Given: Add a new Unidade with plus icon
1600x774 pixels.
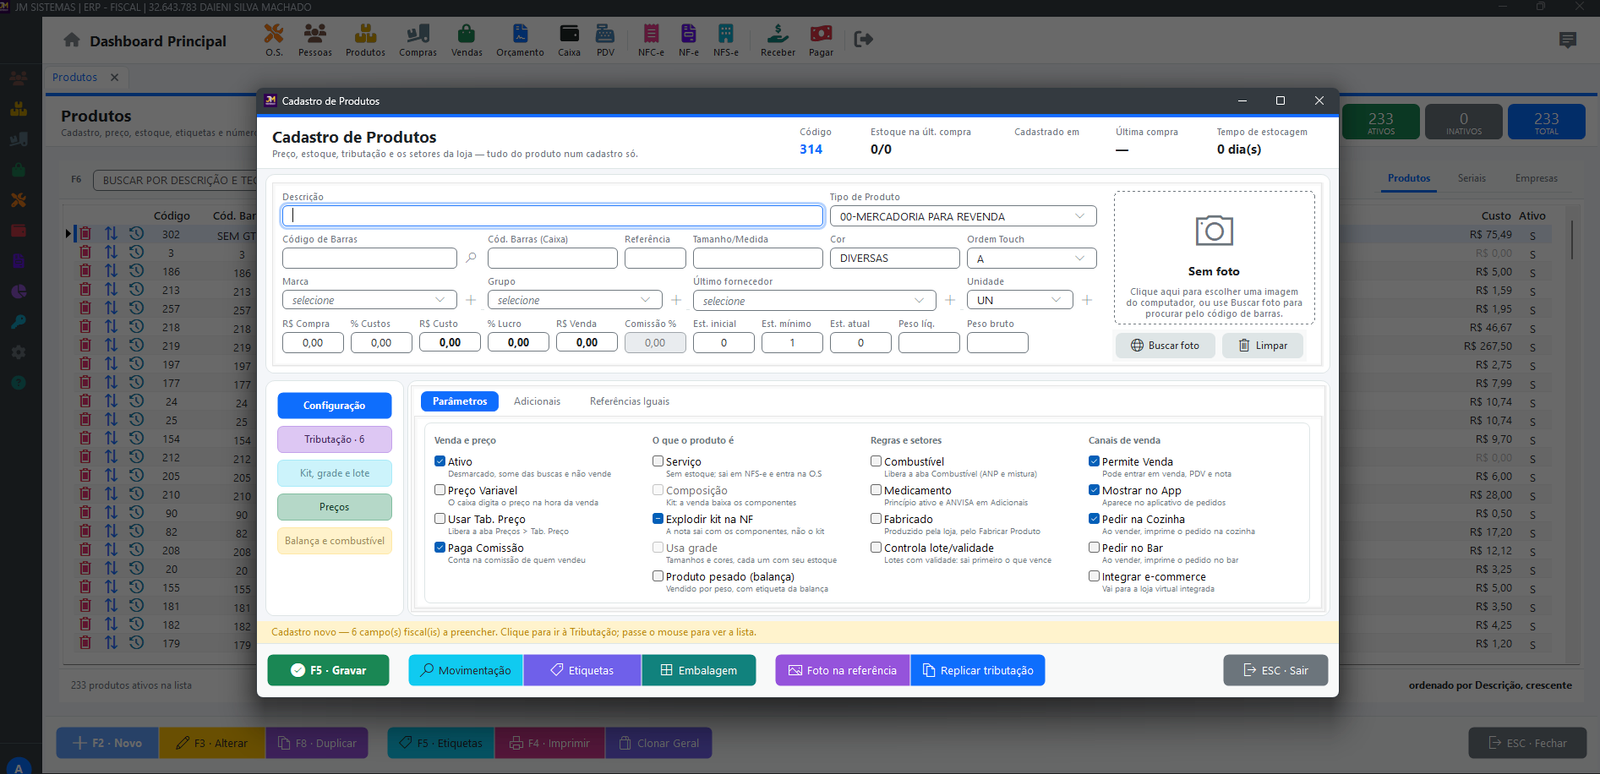Looking at the screenshot, I should (1087, 300).
